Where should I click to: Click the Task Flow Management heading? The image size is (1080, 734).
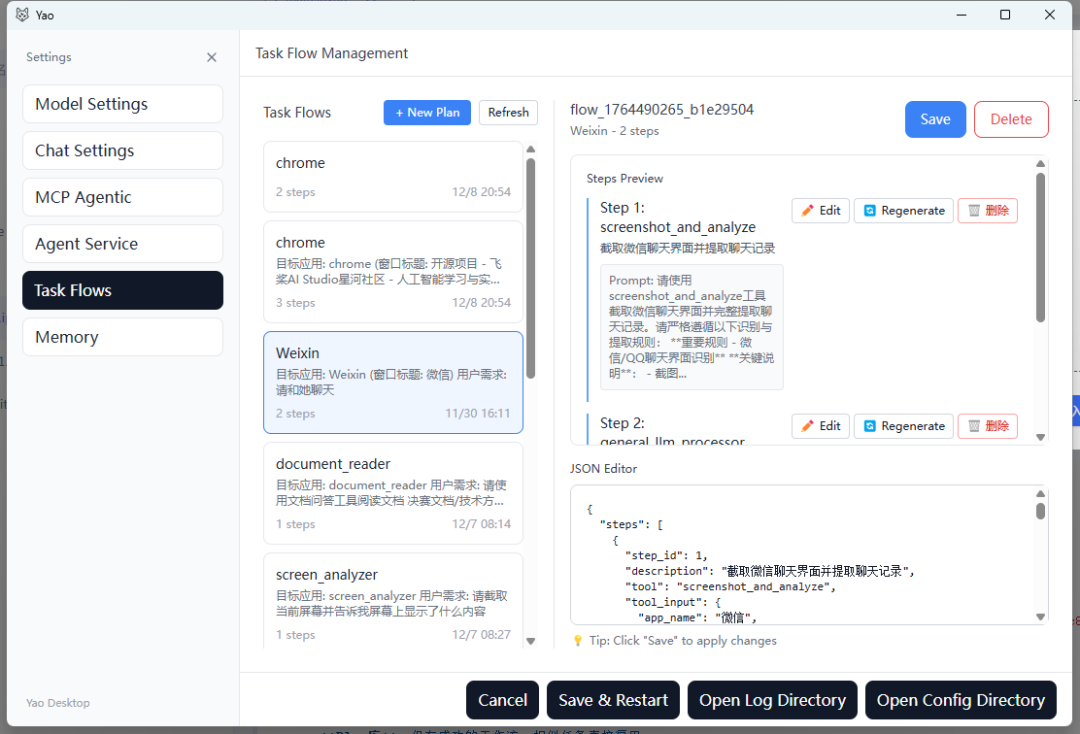[331, 53]
